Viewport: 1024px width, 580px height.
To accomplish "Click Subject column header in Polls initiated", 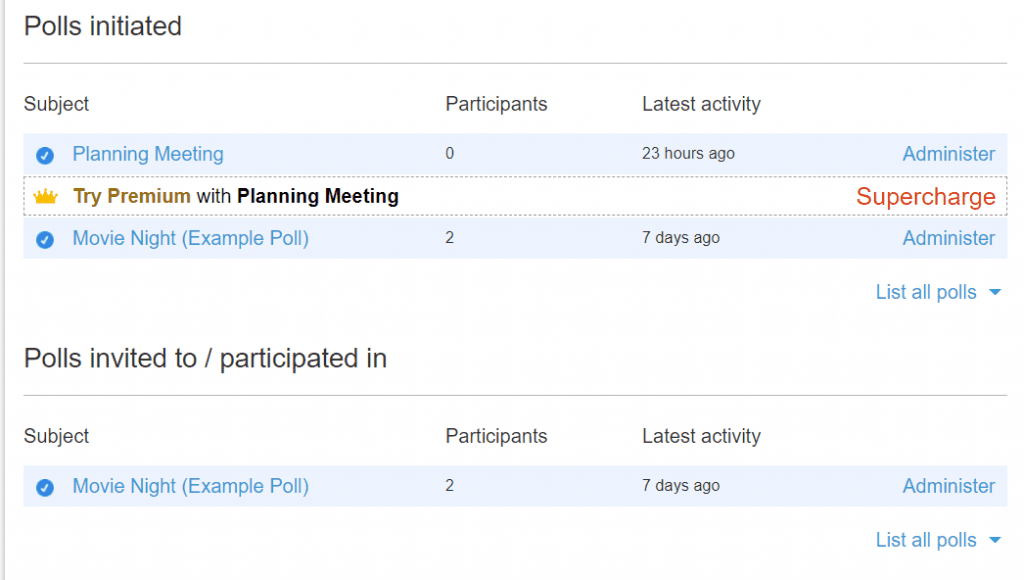I will [56, 105].
